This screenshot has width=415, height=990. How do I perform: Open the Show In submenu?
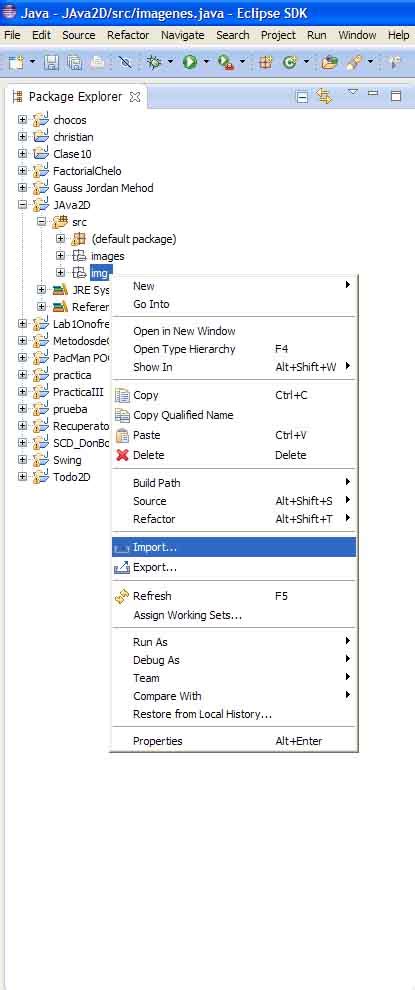tap(234, 367)
